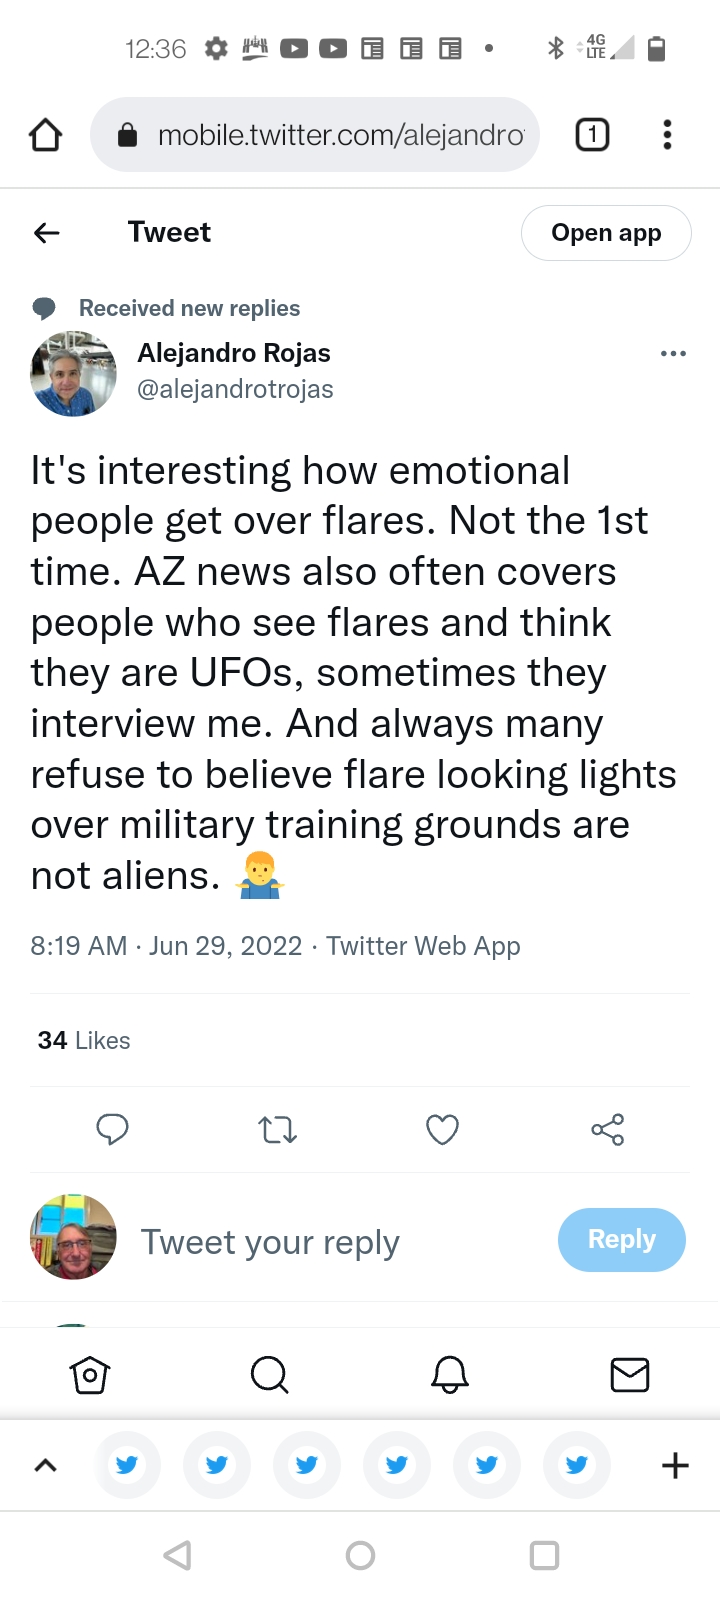Open the @alejandrotrojas handle link
The height and width of the screenshot is (1600, 720).
235,389
